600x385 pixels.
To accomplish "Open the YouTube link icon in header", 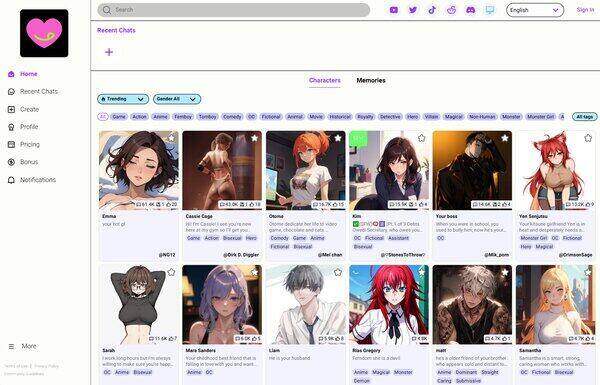I will pos(393,10).
